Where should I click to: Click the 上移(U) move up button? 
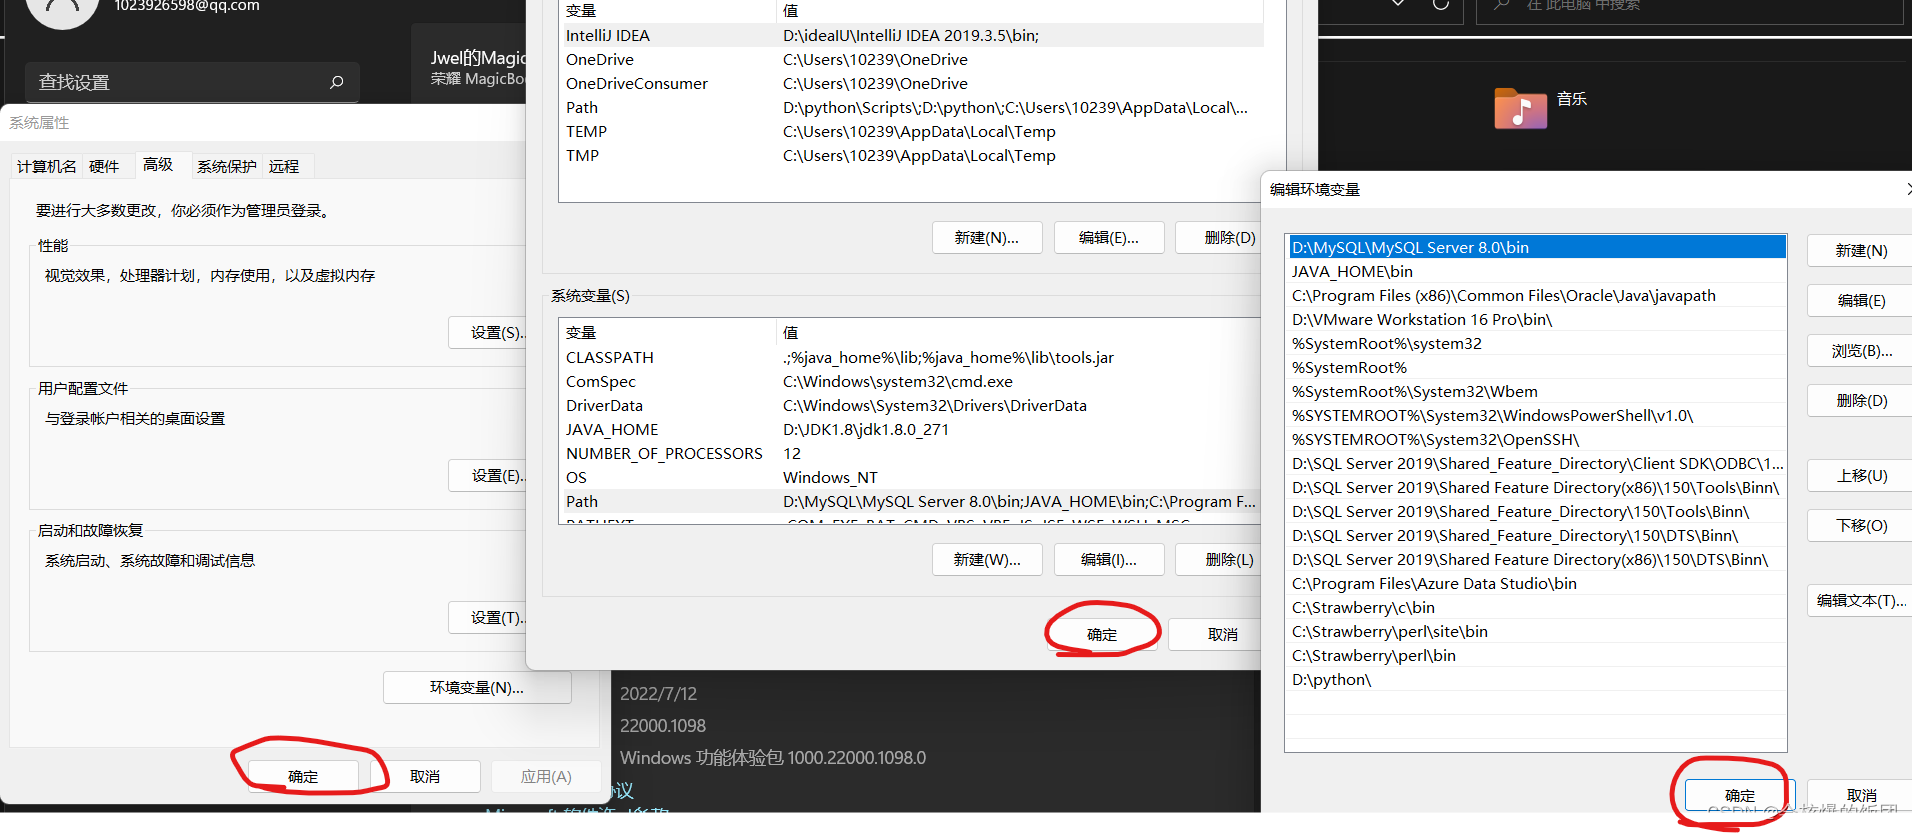pos(1861,475)
